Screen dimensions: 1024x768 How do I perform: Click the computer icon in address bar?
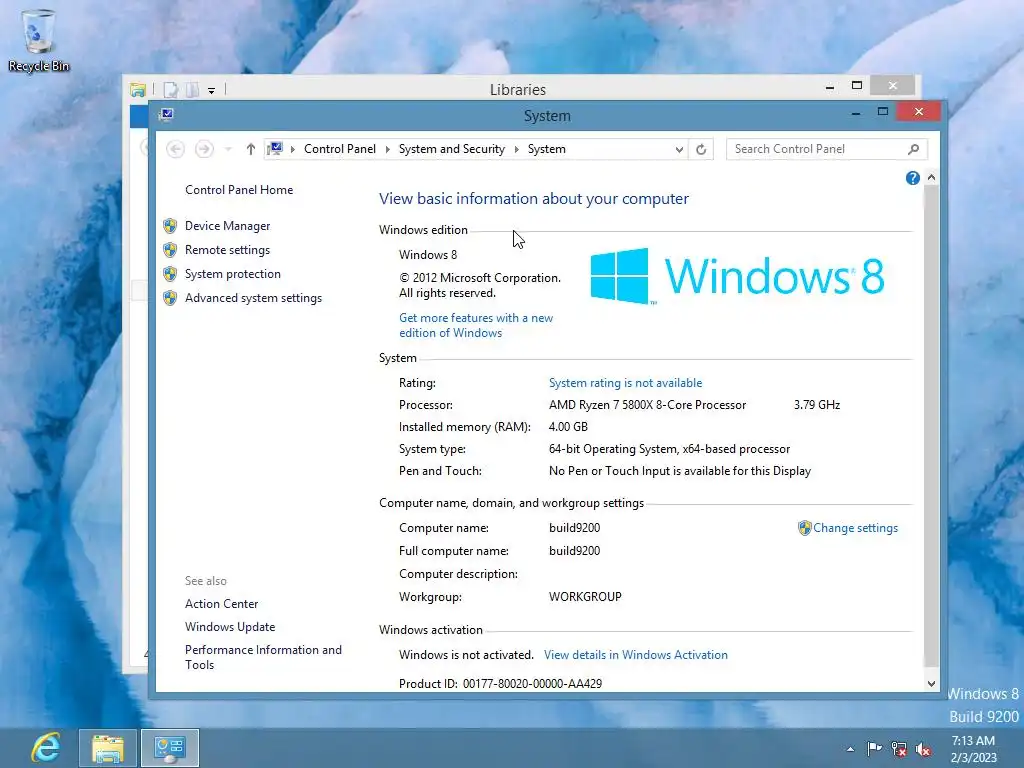click(x=276, y=149)
